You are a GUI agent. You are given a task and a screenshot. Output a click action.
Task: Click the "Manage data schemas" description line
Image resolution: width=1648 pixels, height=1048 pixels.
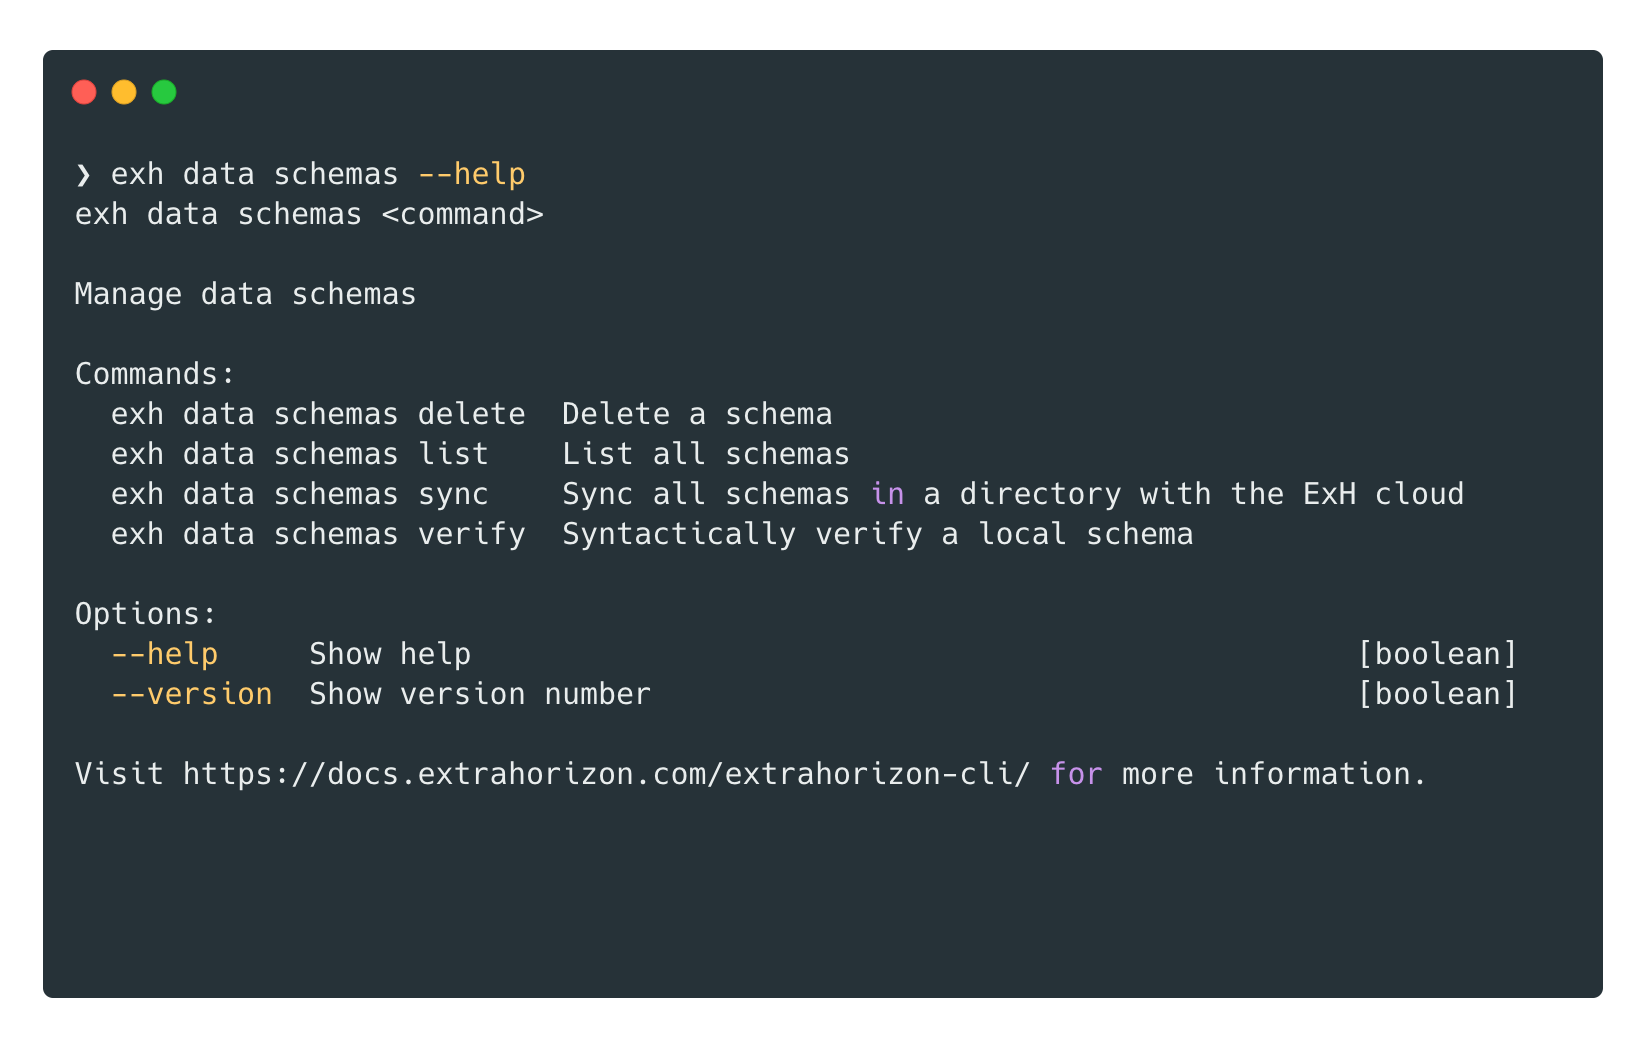[x=245, y=295]
